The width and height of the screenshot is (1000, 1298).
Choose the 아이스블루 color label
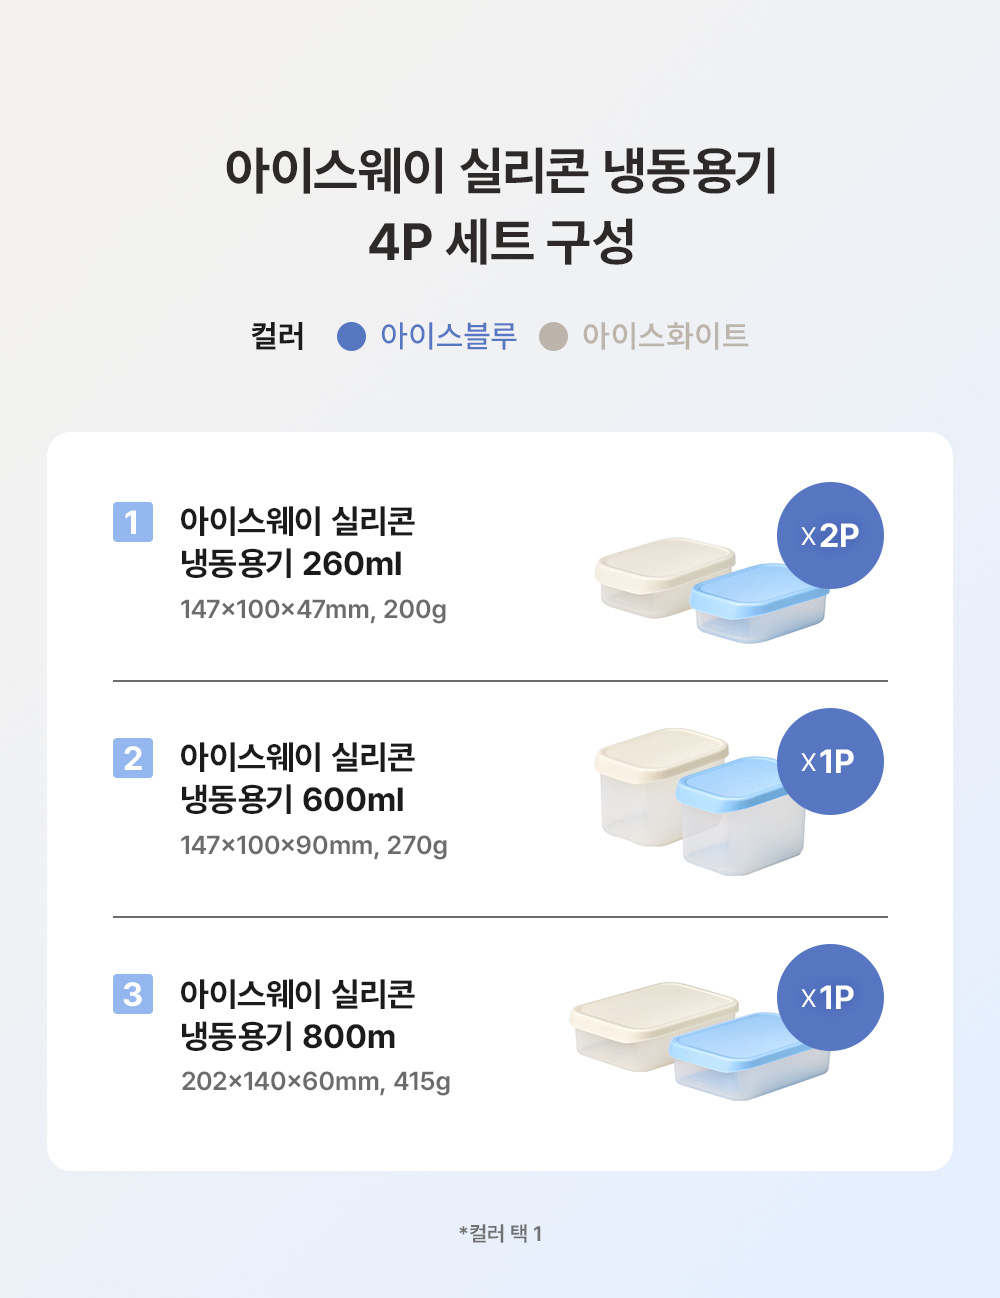pyautogui.click(x=448, y=336)
